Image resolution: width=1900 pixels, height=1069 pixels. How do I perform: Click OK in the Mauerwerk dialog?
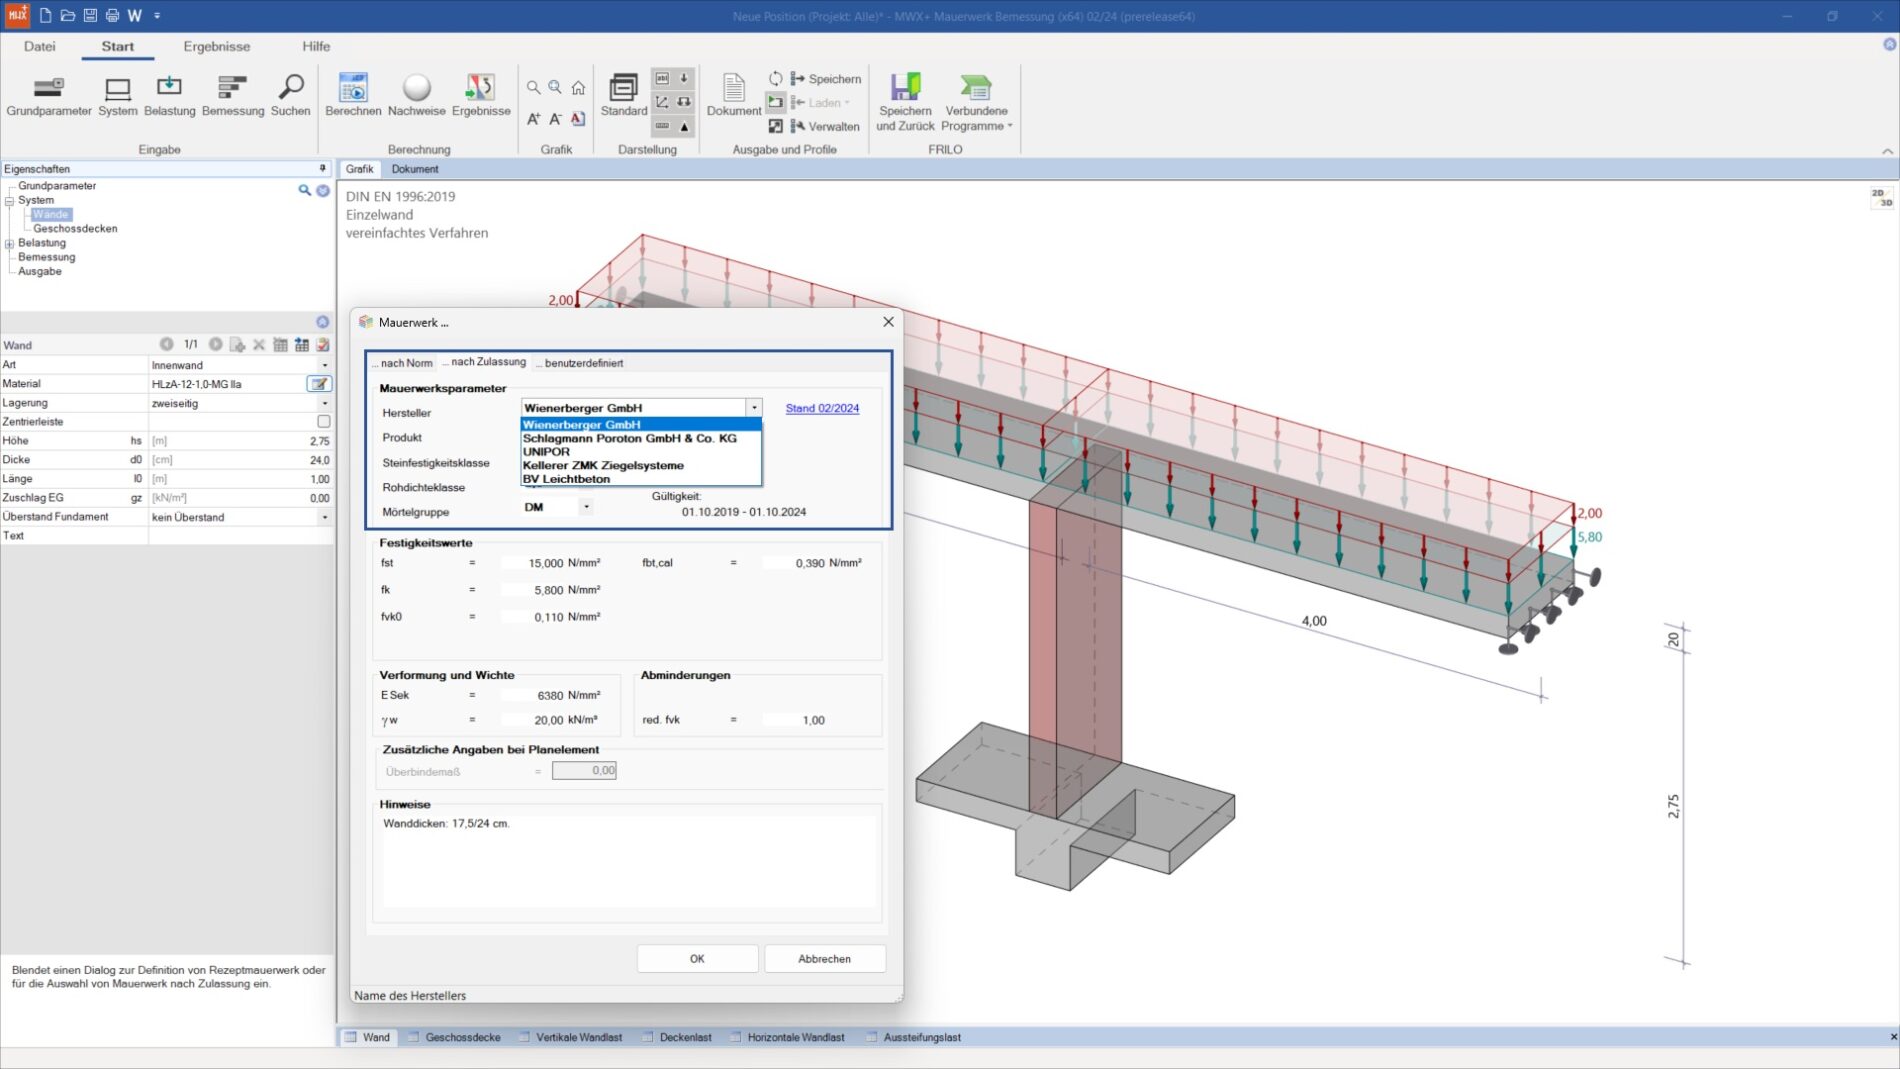(x=697, y=959)
